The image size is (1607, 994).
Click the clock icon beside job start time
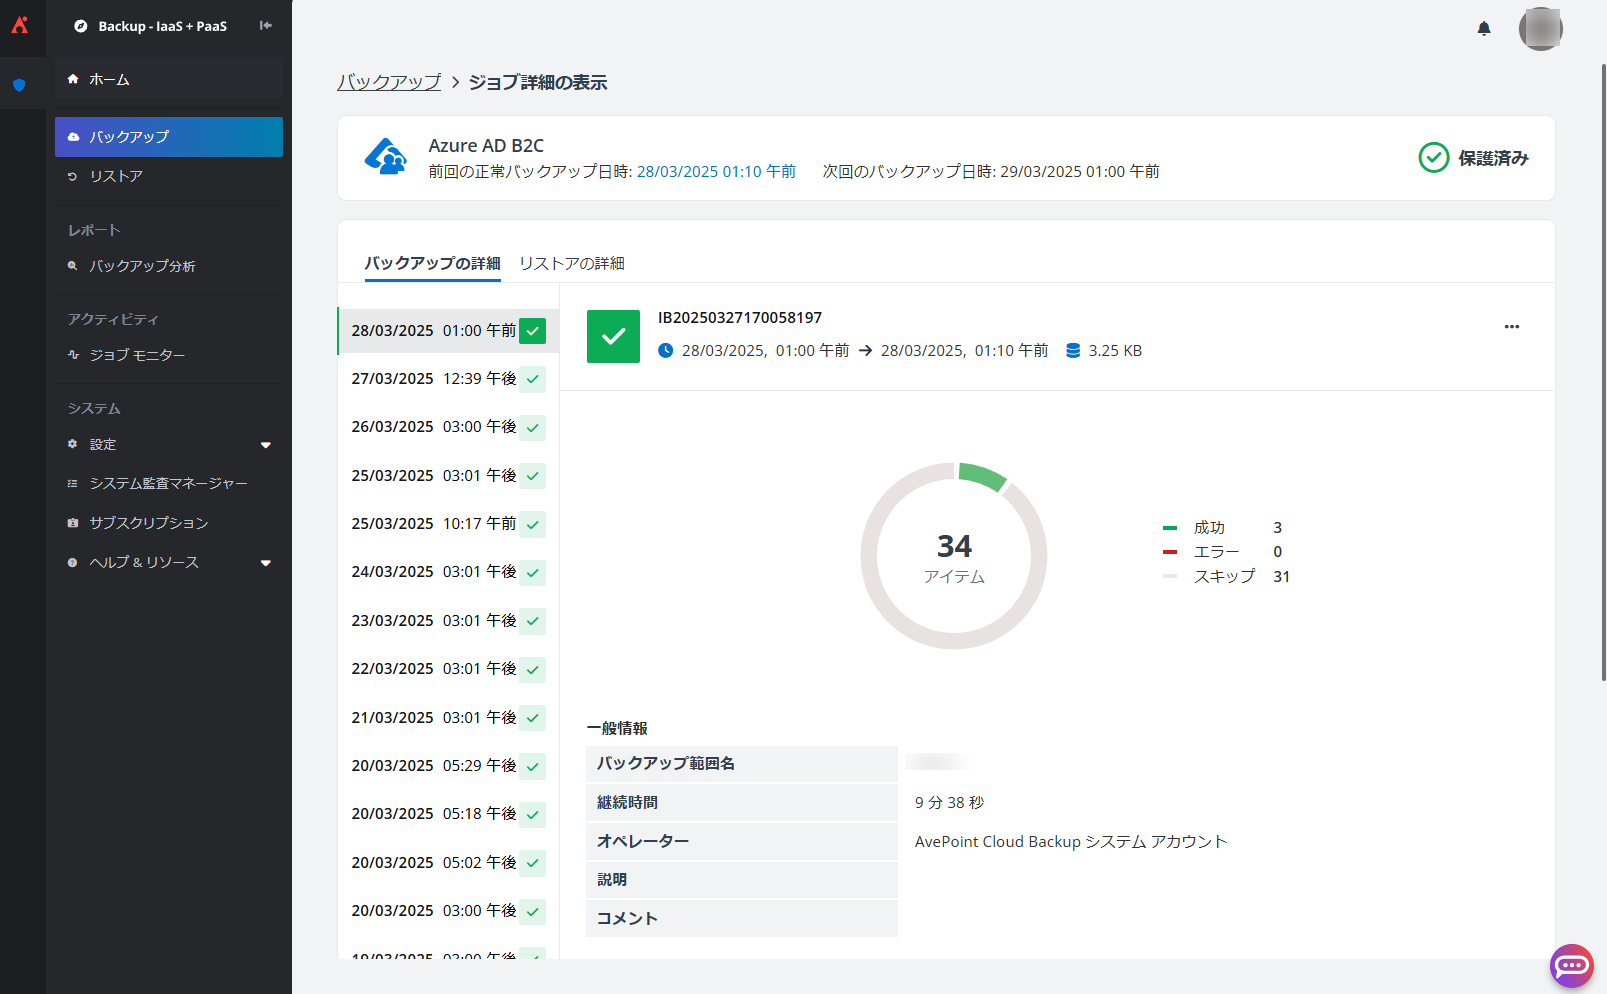[666, 351]
